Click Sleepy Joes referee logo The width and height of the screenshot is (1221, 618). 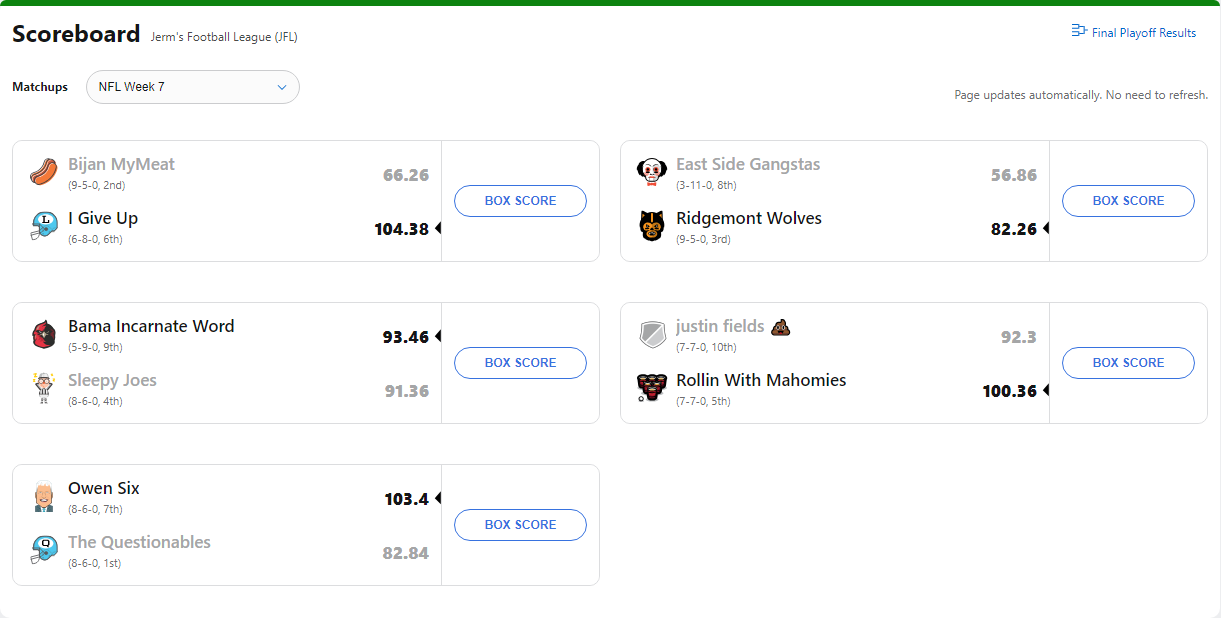pos(44,387)
